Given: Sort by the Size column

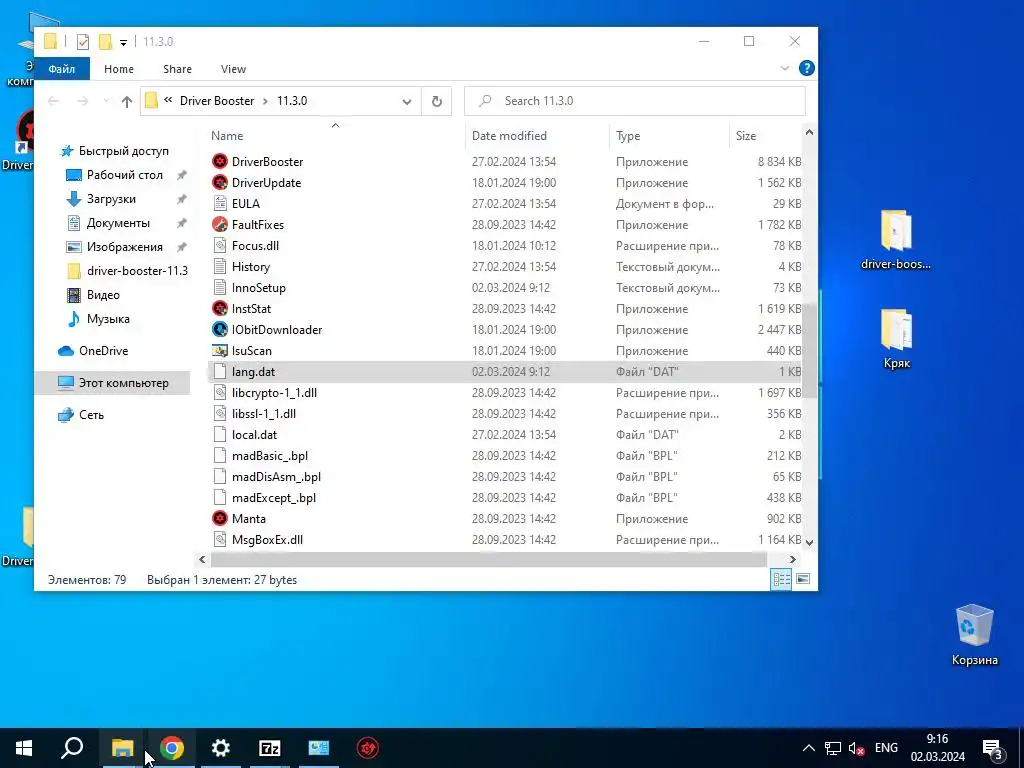Looking at the screenshot, I should [746, 136].
